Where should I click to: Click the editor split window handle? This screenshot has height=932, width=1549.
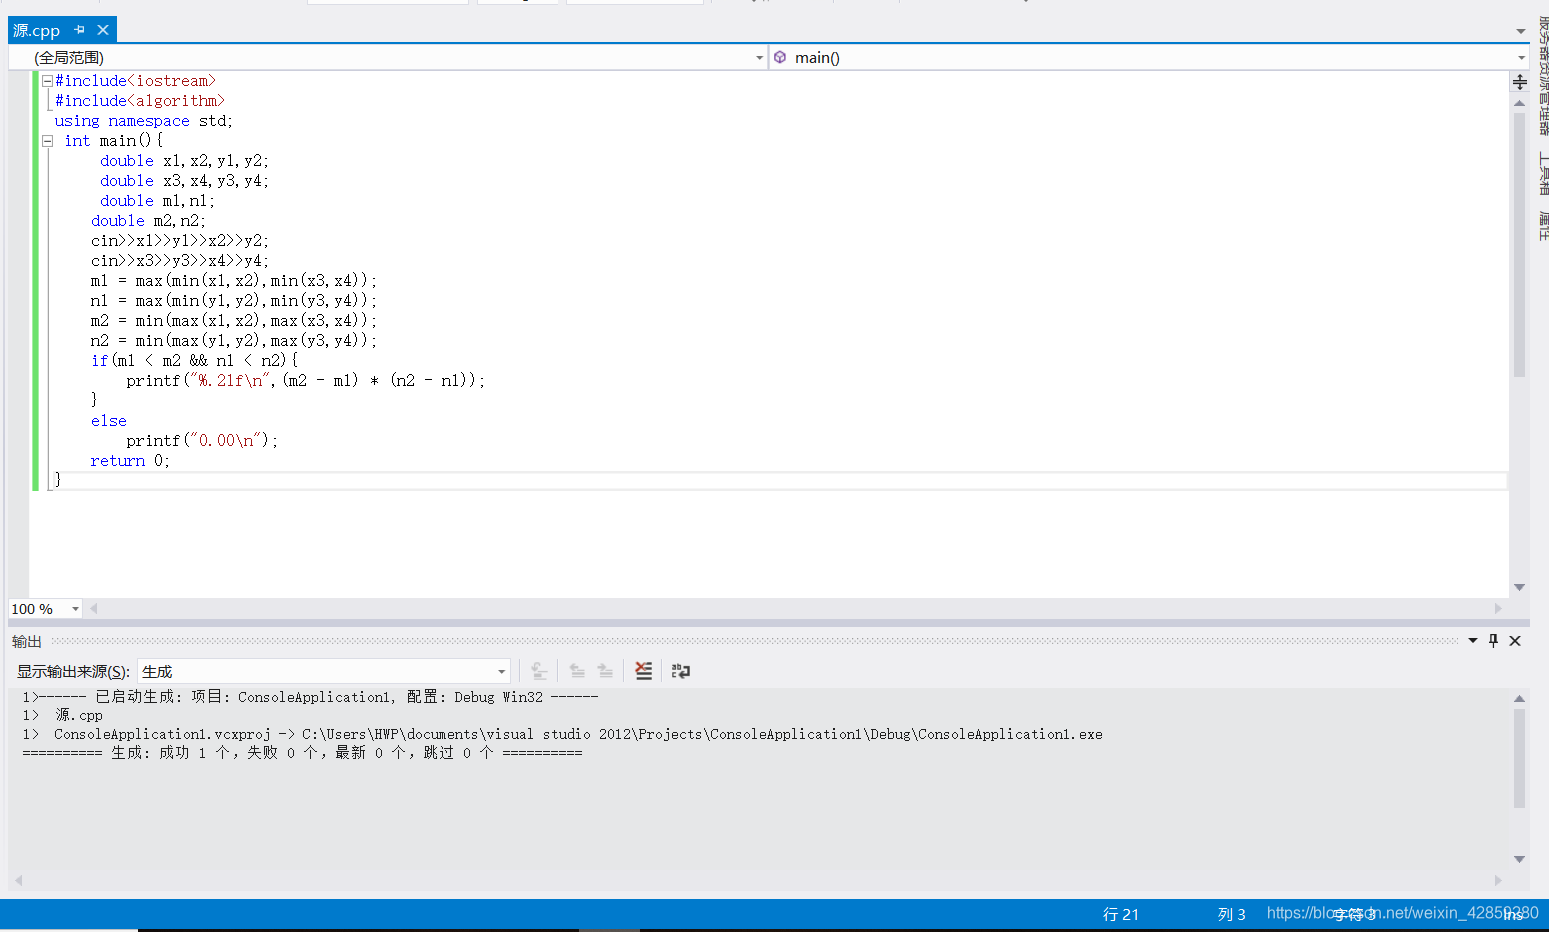point(1519,82)
